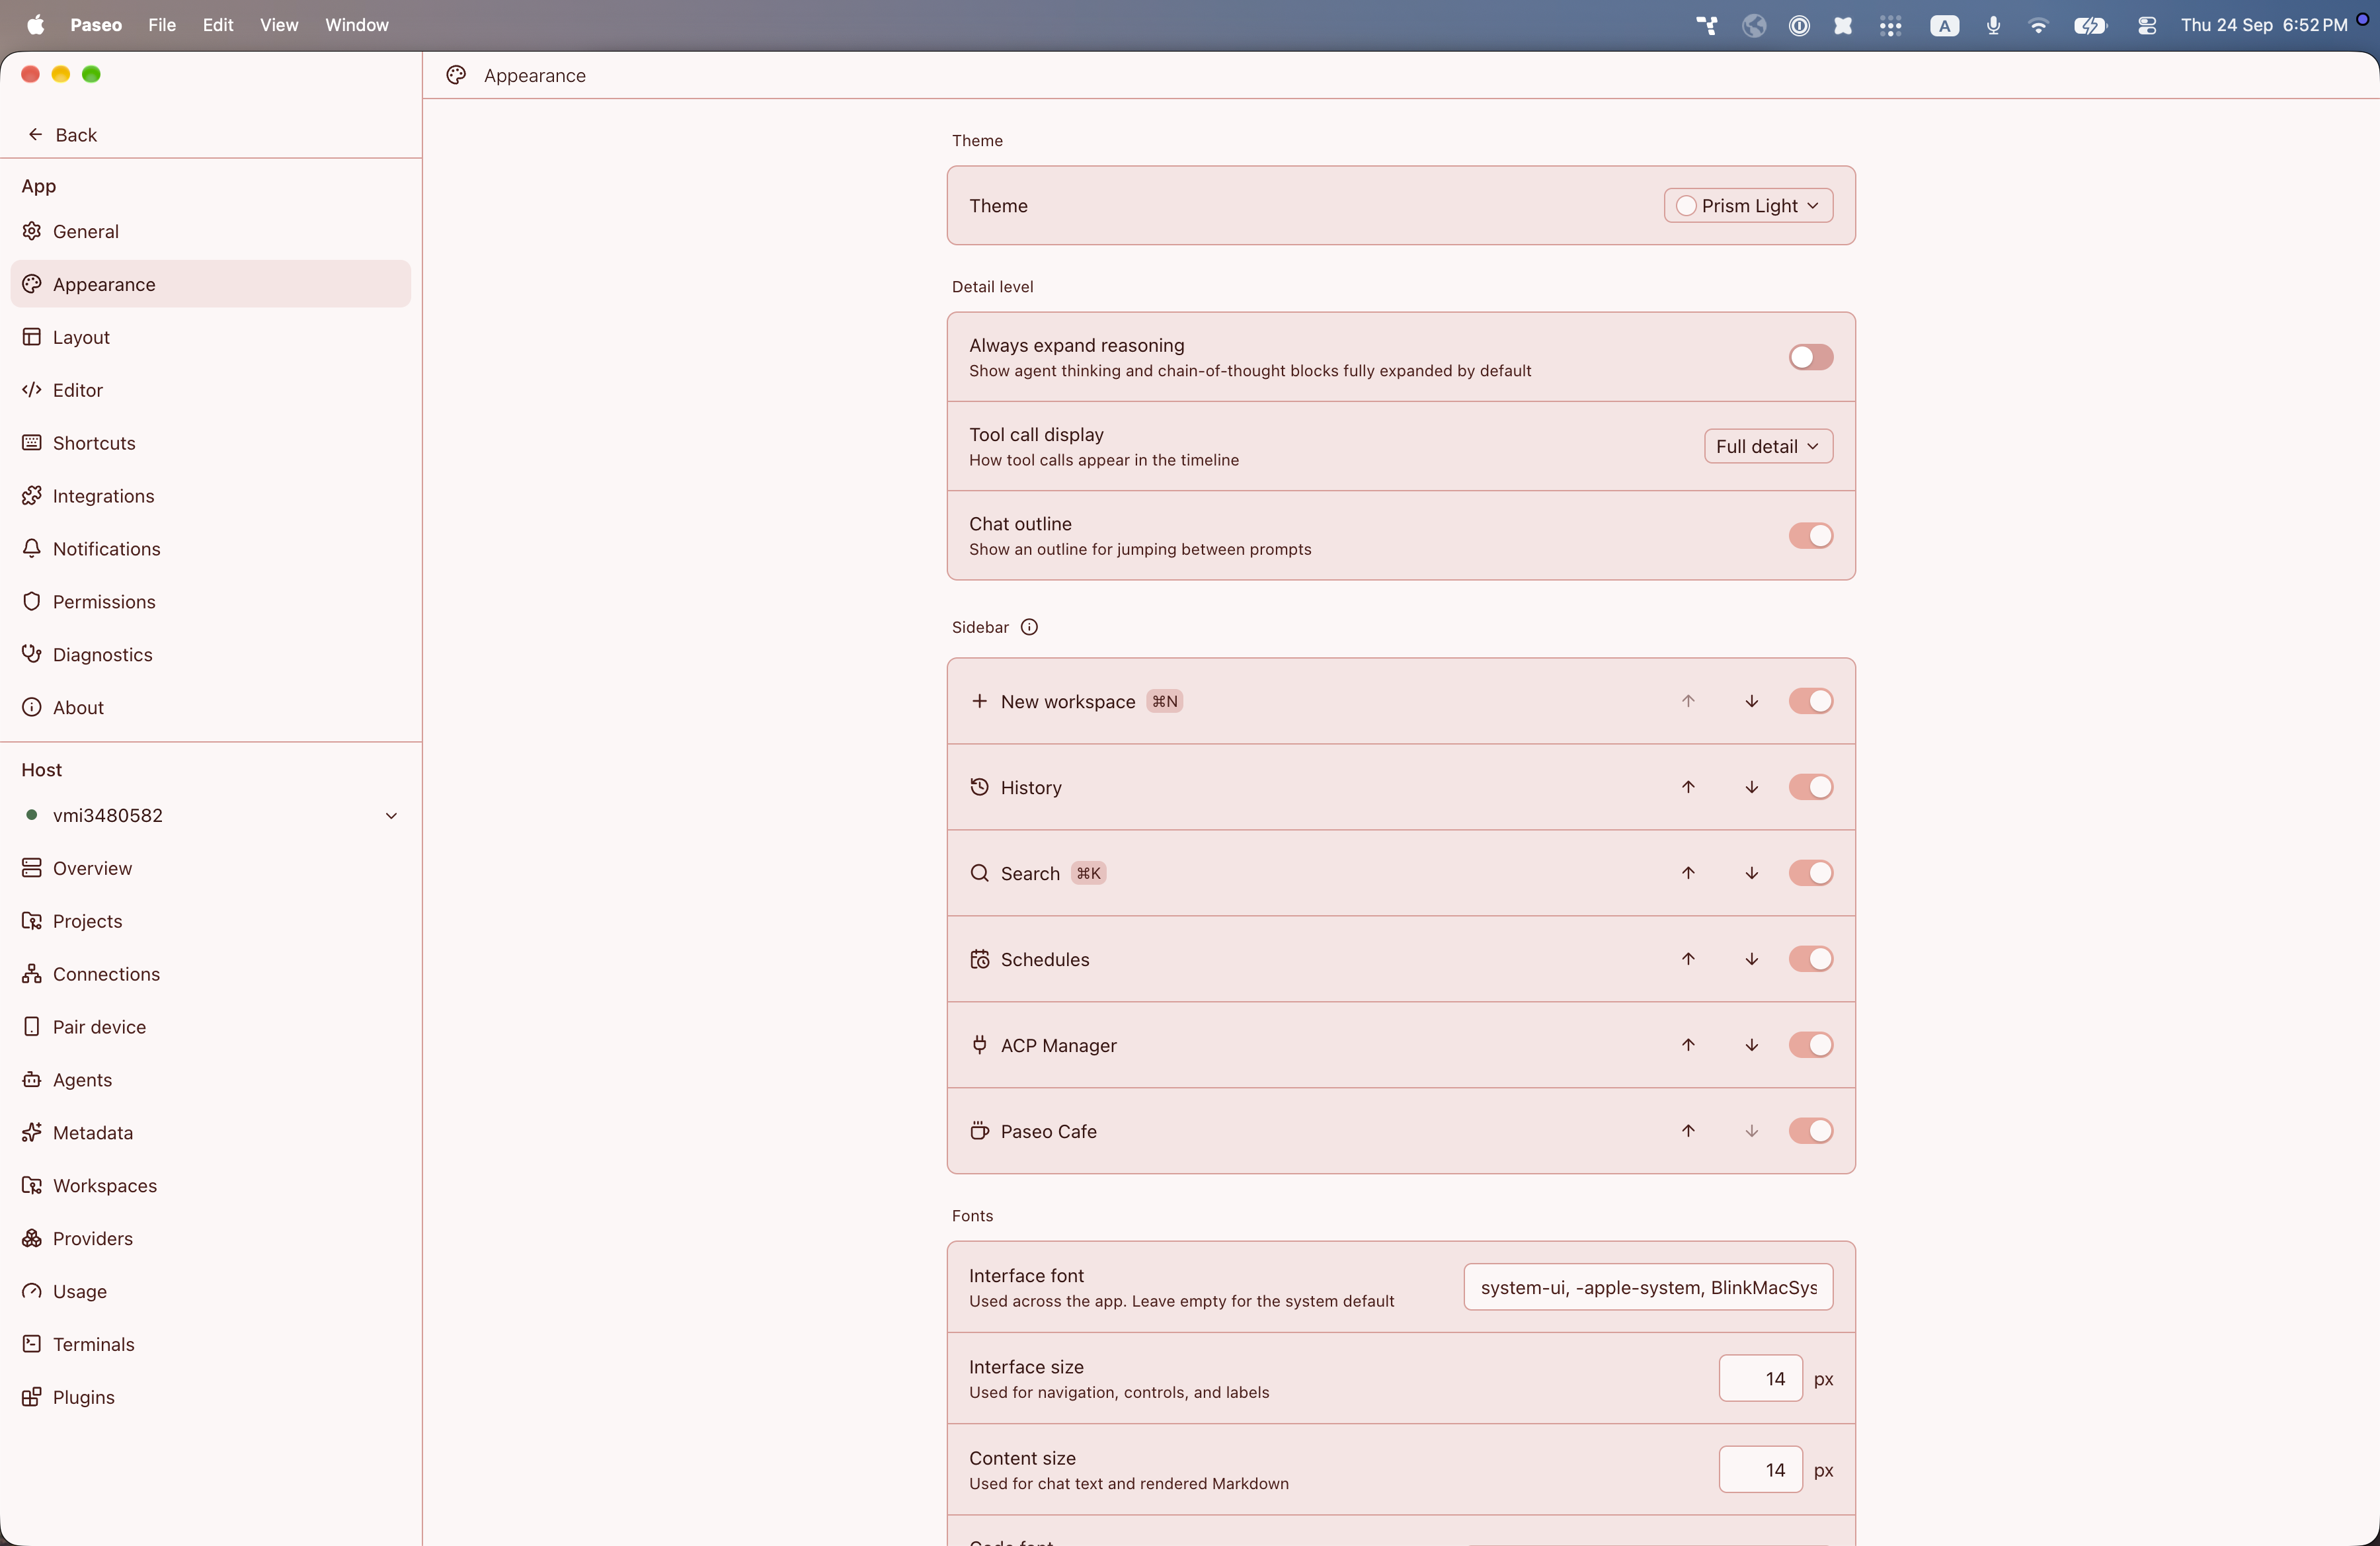This screenshot has height=1546, width=2380.
Task: Click the Interface size px field
Action: click(1760, 1378)
